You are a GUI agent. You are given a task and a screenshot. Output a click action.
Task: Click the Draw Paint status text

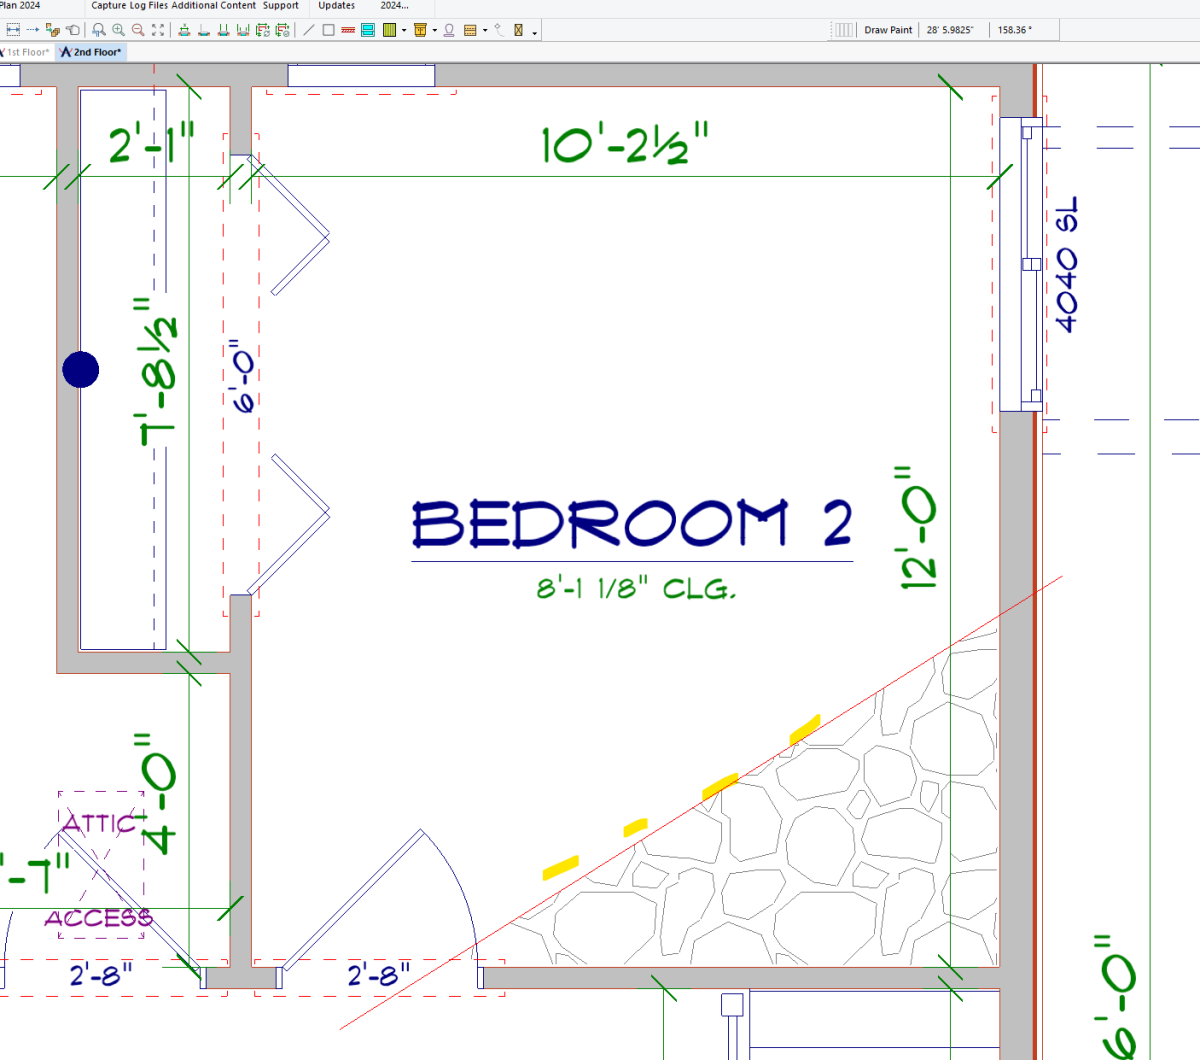[888, 30]
